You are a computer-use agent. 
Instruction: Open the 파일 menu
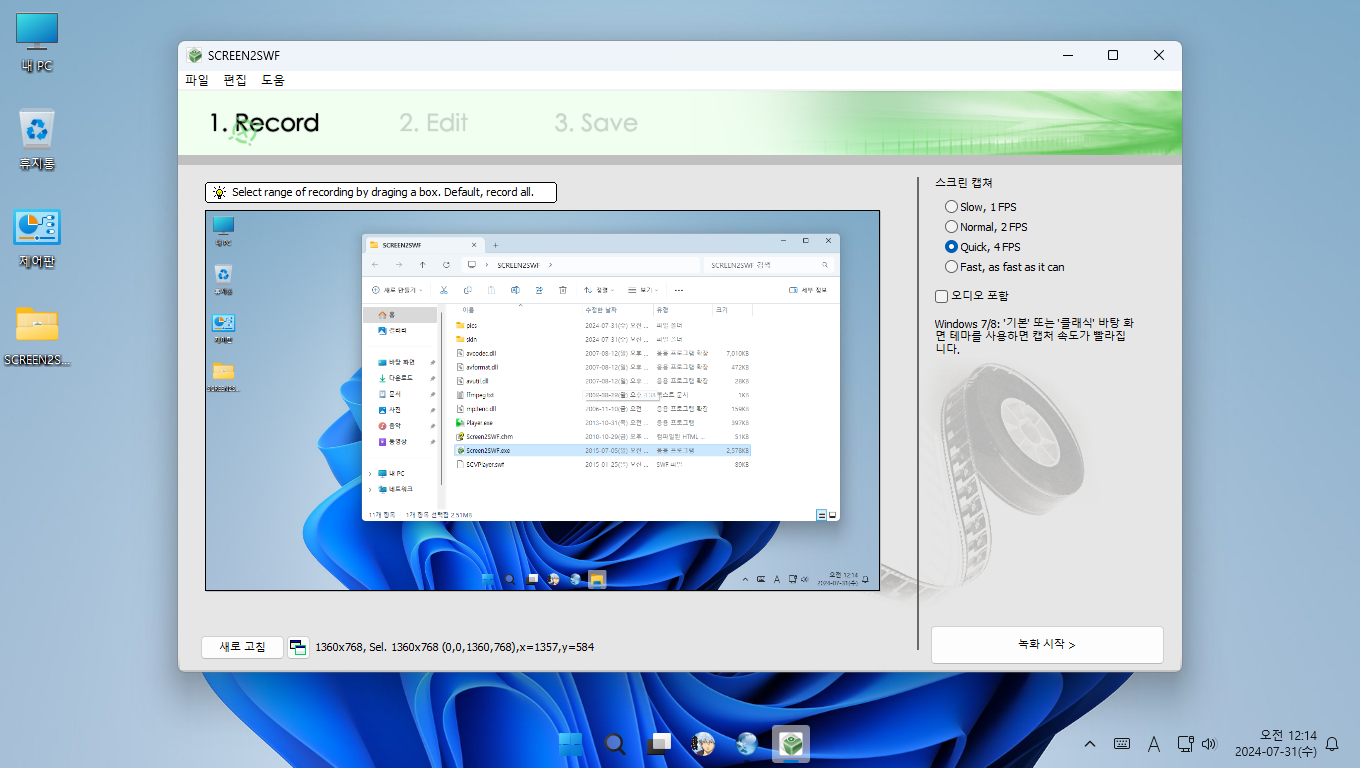tap(197, 80)
